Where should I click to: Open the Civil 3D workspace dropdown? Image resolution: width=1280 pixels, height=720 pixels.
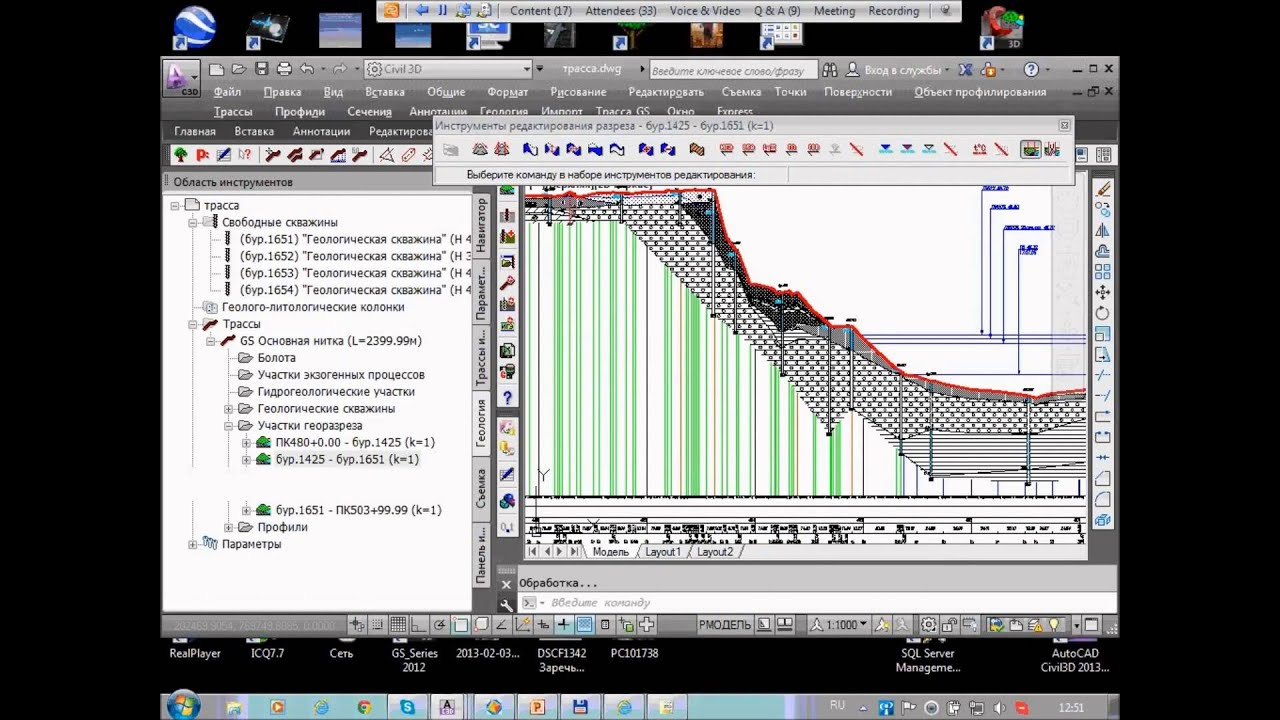coord(448,69)
